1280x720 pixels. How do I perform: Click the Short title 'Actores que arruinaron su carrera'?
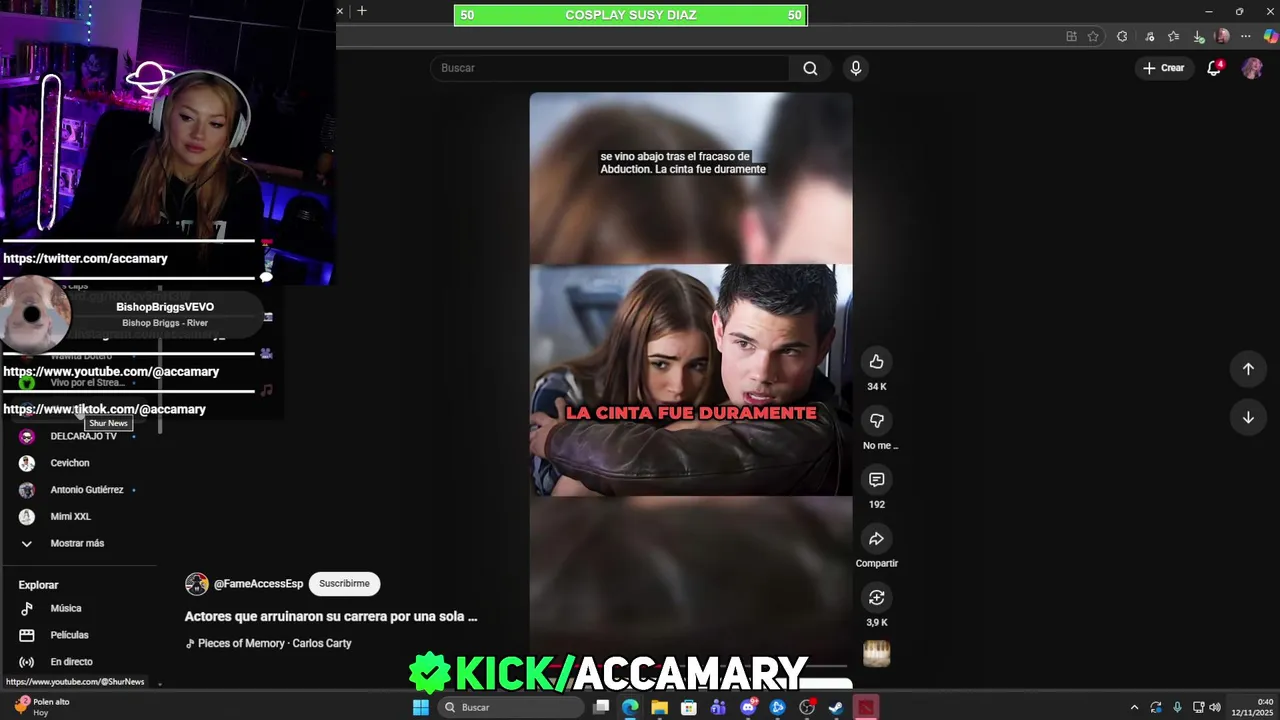(x=331, y=617)
